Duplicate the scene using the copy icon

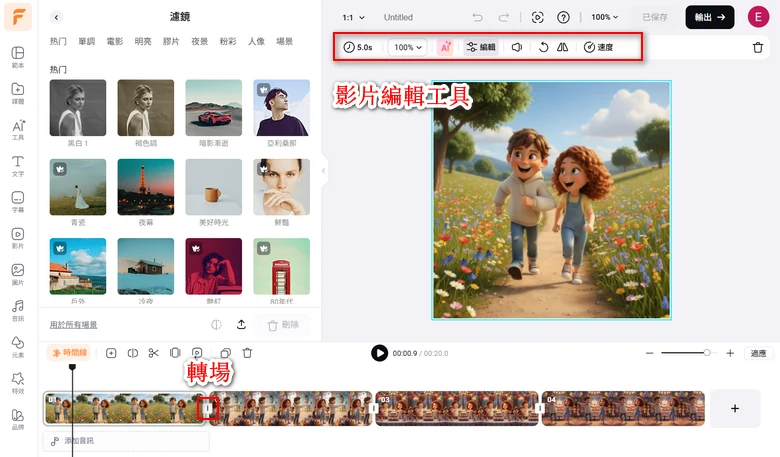(x=226, y=353)
